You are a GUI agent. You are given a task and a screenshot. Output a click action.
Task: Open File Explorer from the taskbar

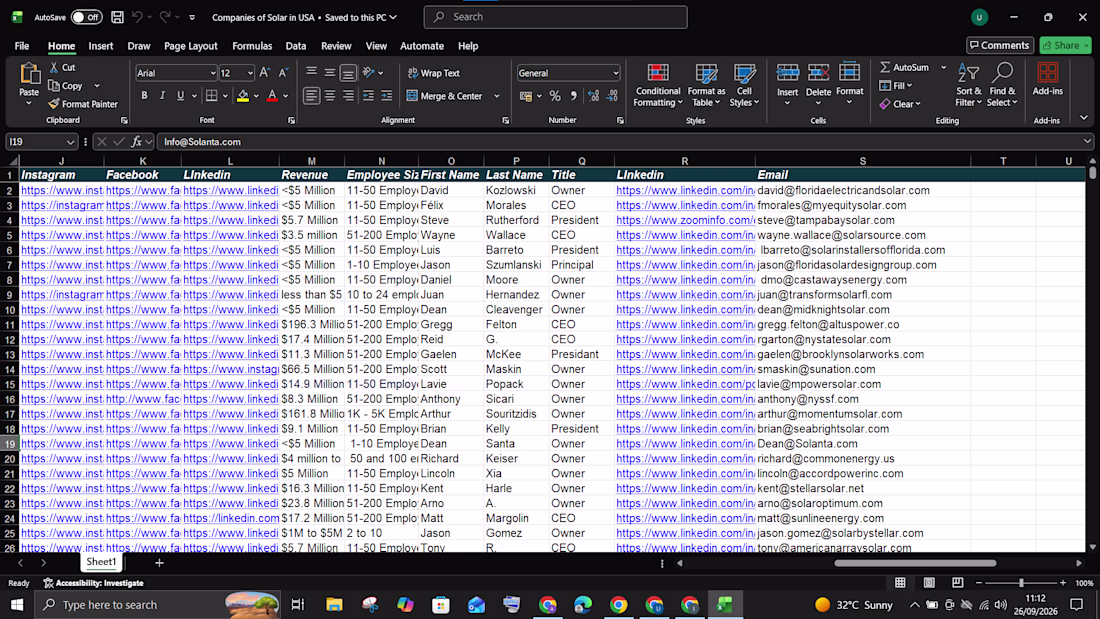pyautogui.click(x=334, y=604)
